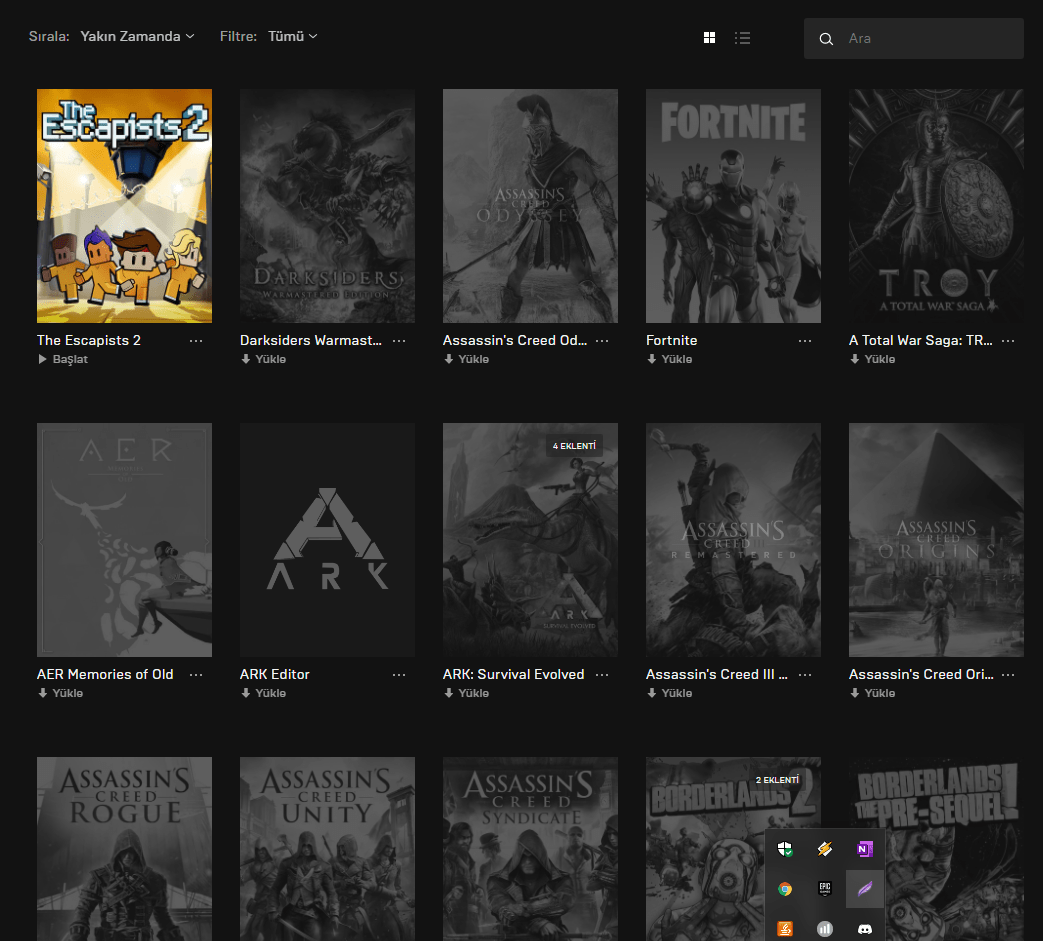Open options menu for Darksiders Warmastered
The height and width of the screenshot is (941, 1043).
398,340
